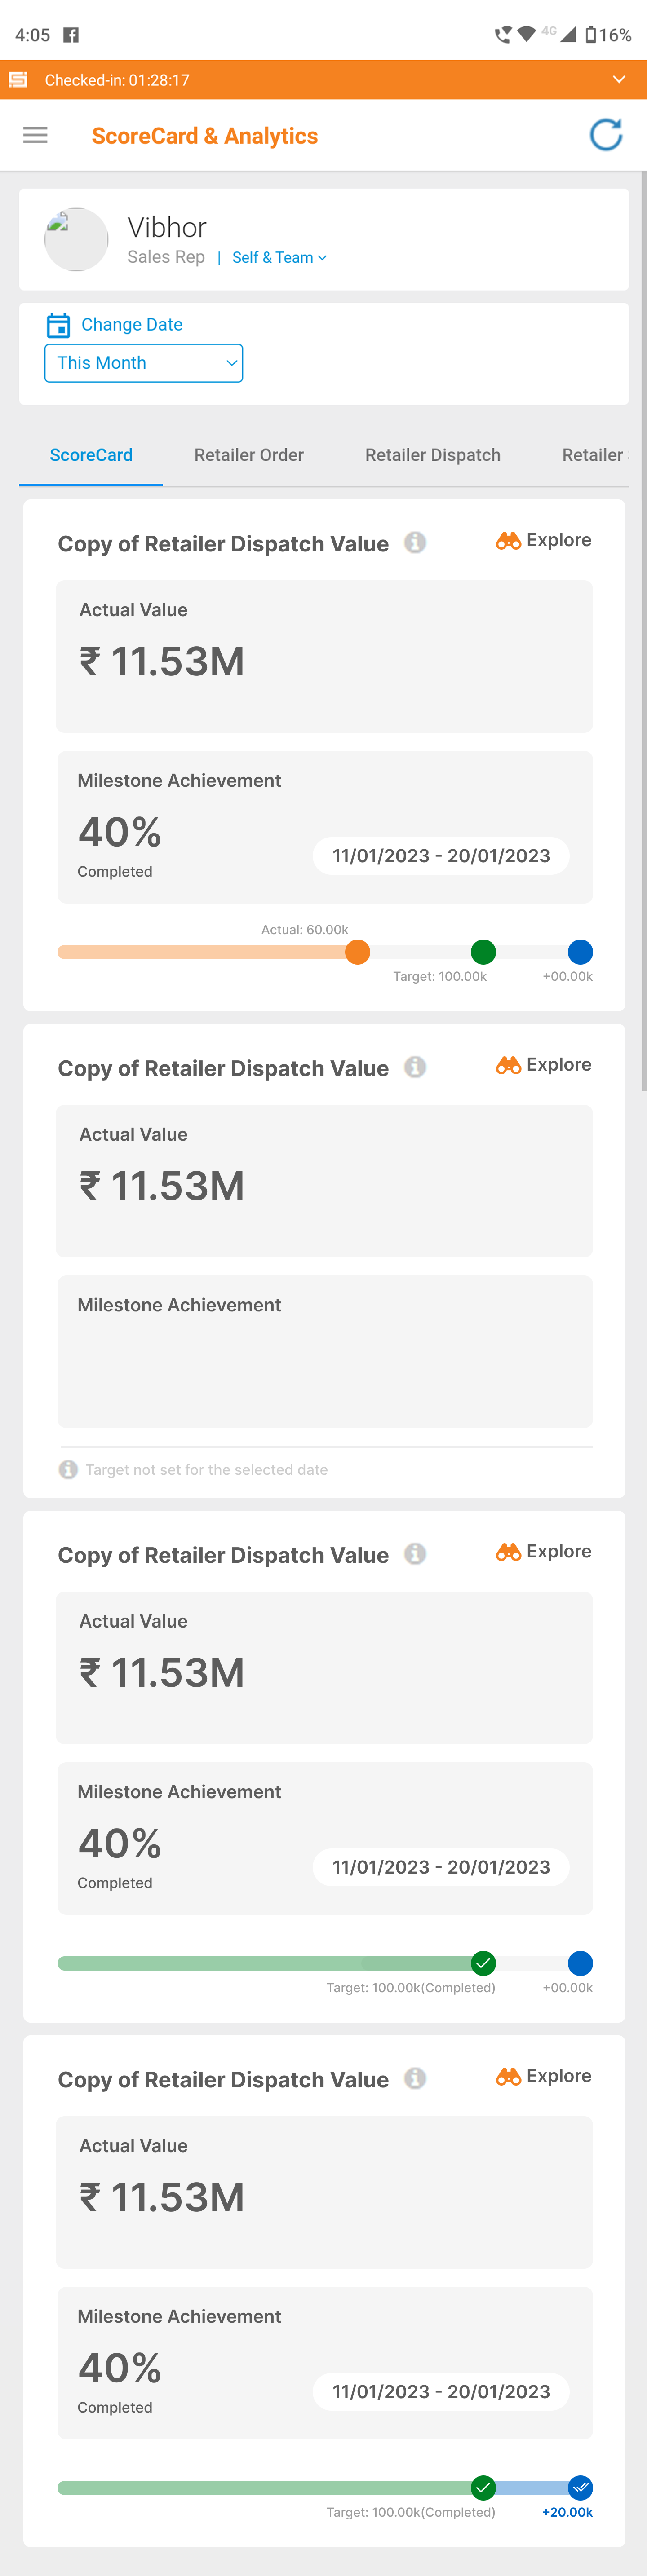Tap the Wi-Fi icon in the status bar

coord(527,35)
